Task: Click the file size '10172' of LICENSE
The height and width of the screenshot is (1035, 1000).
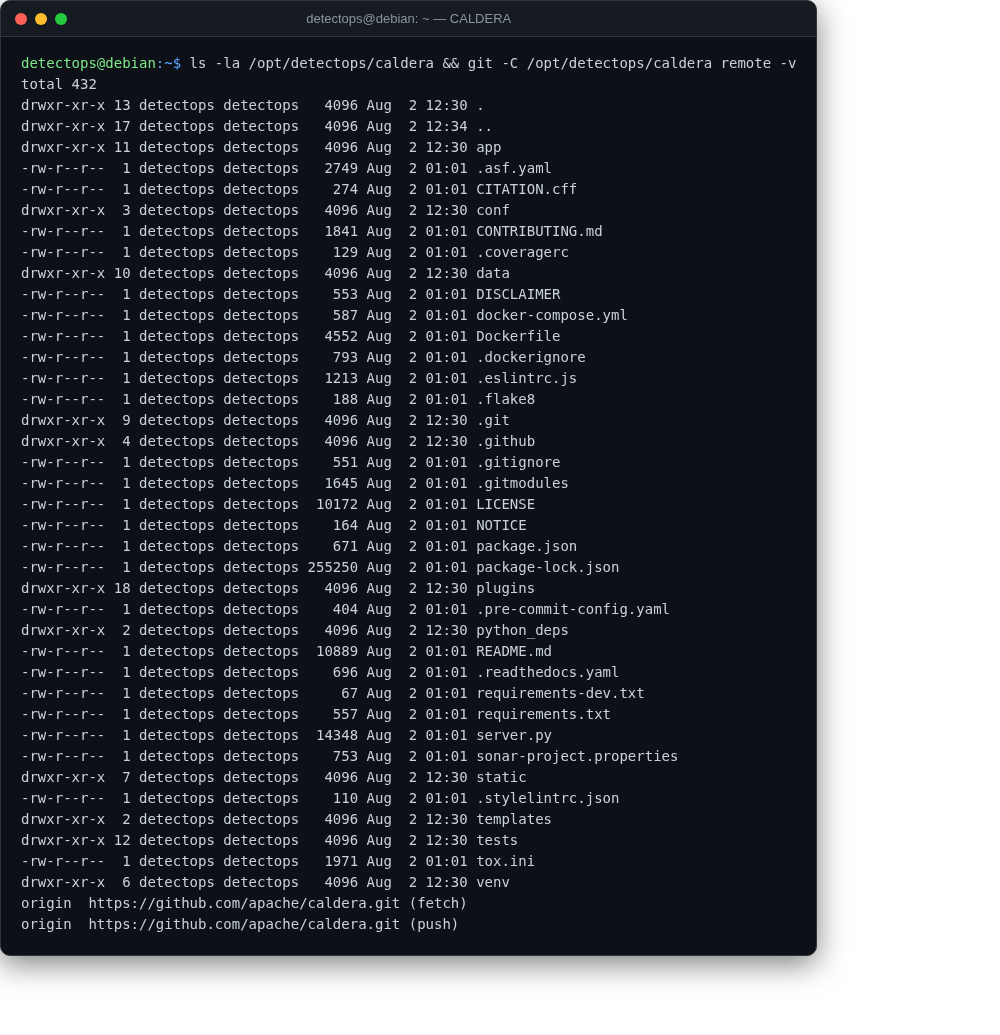Action: [337, 504]
